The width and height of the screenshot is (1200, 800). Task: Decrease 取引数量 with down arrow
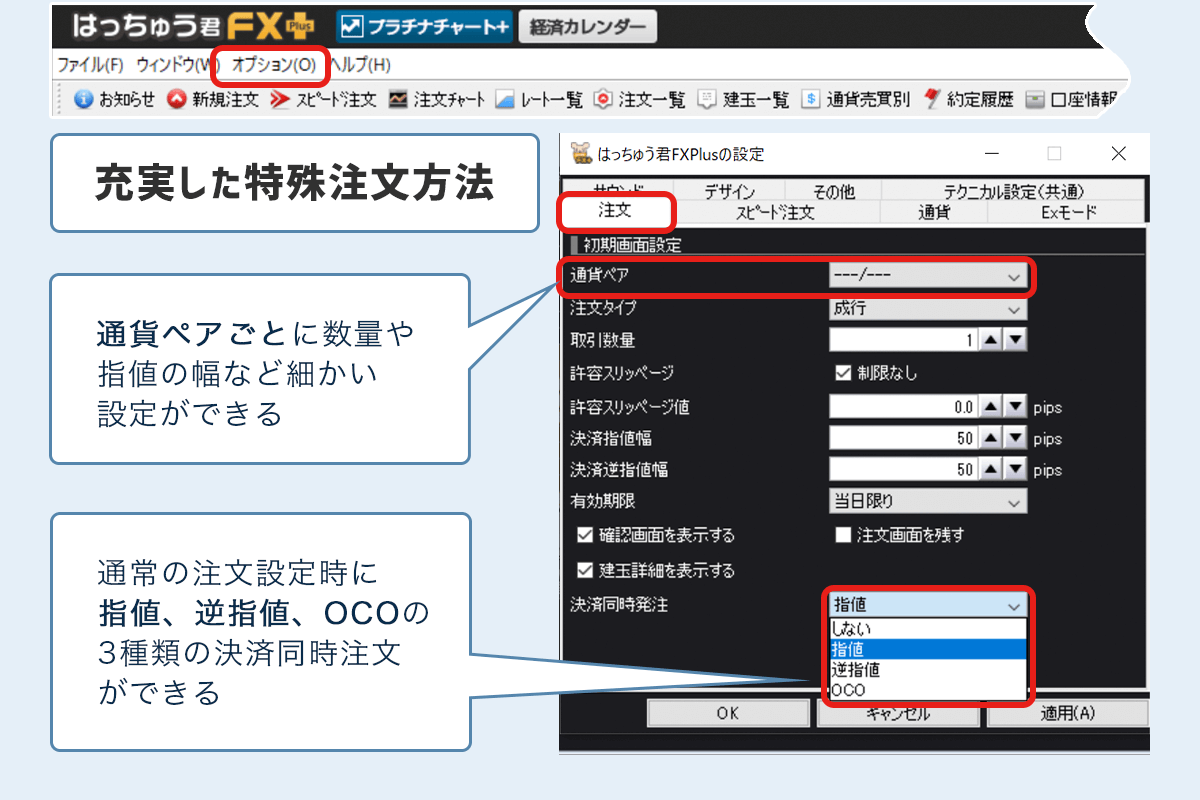coord(1015,341)
